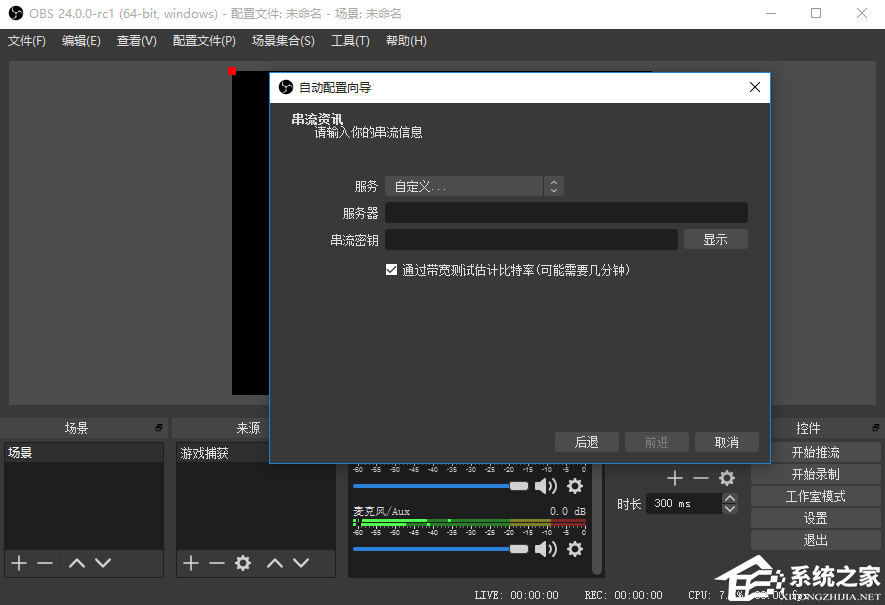This screenshot has width=885, height=605.
Task: Click the 服务器 server input field
Action: 566,213
